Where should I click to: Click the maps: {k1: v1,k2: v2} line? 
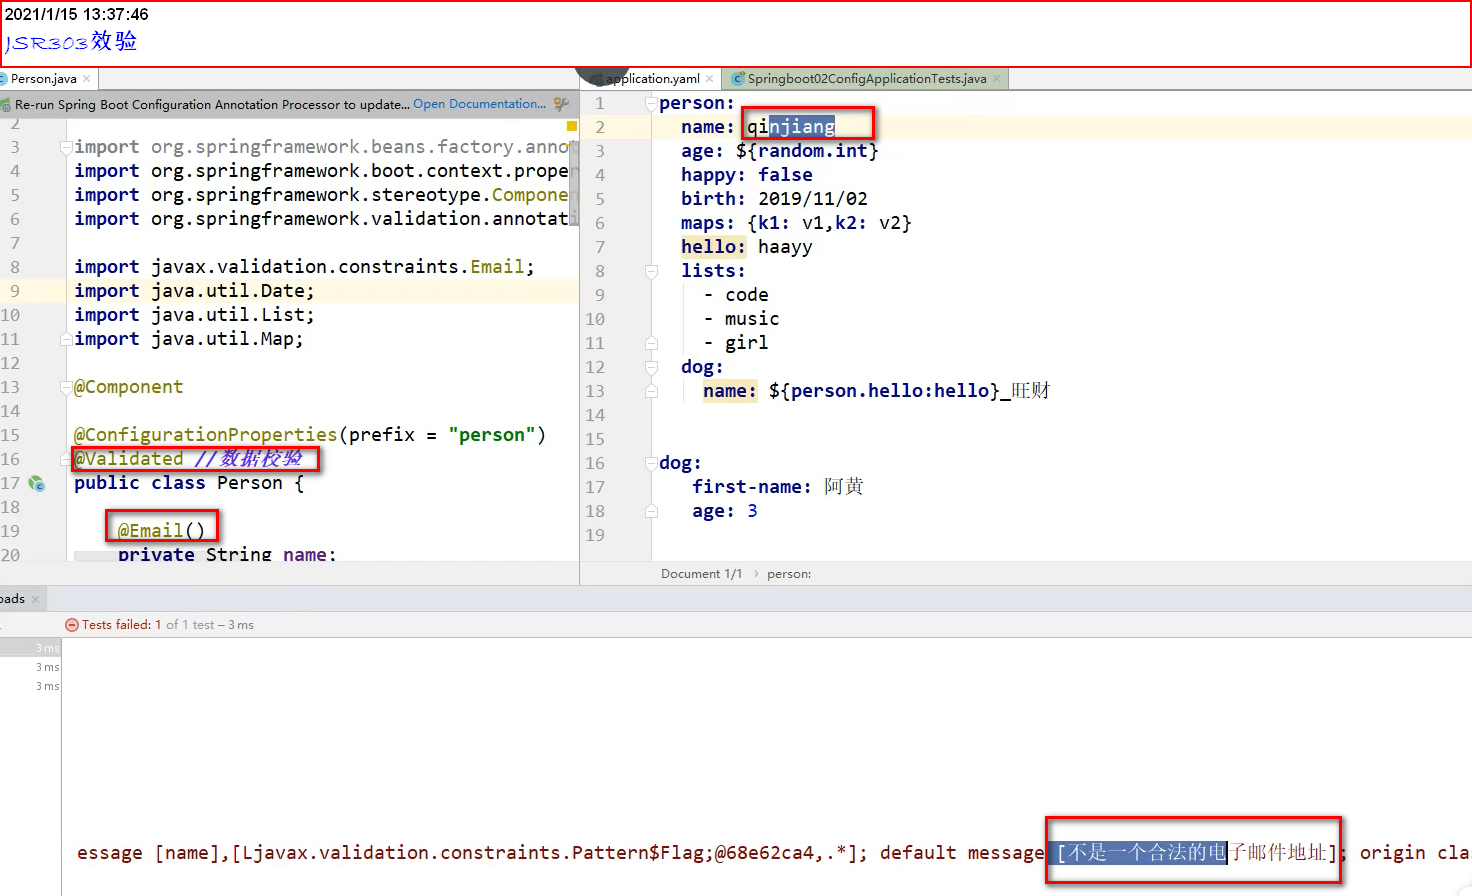(x=796, y=223)
